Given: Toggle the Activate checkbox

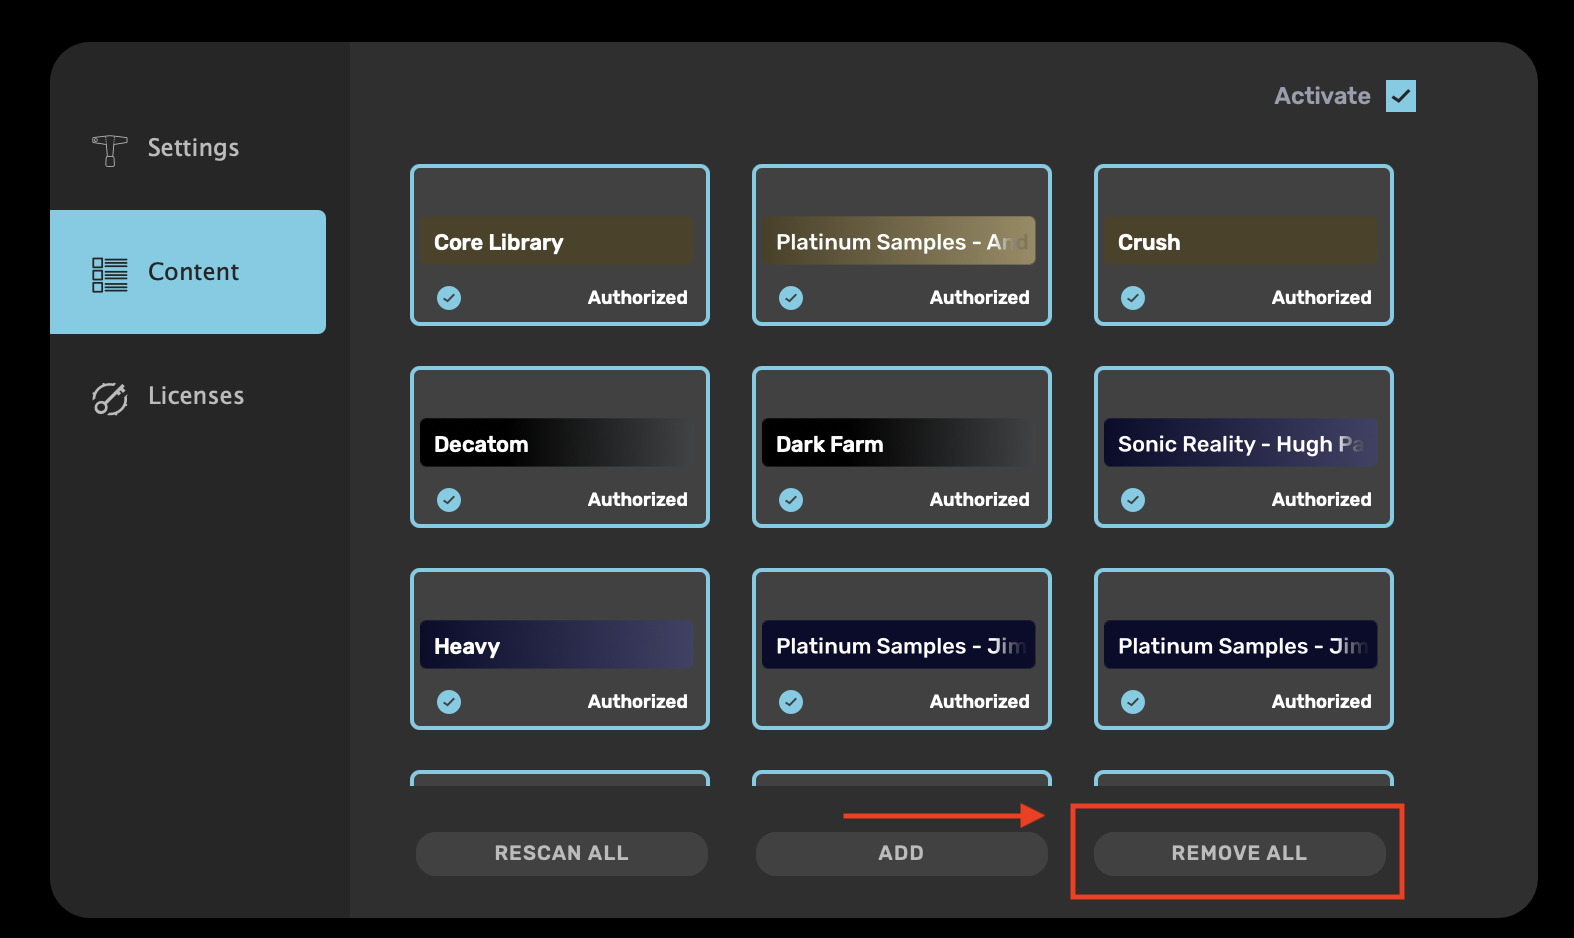Looking at the screenshot, I should coord(1401,96).
